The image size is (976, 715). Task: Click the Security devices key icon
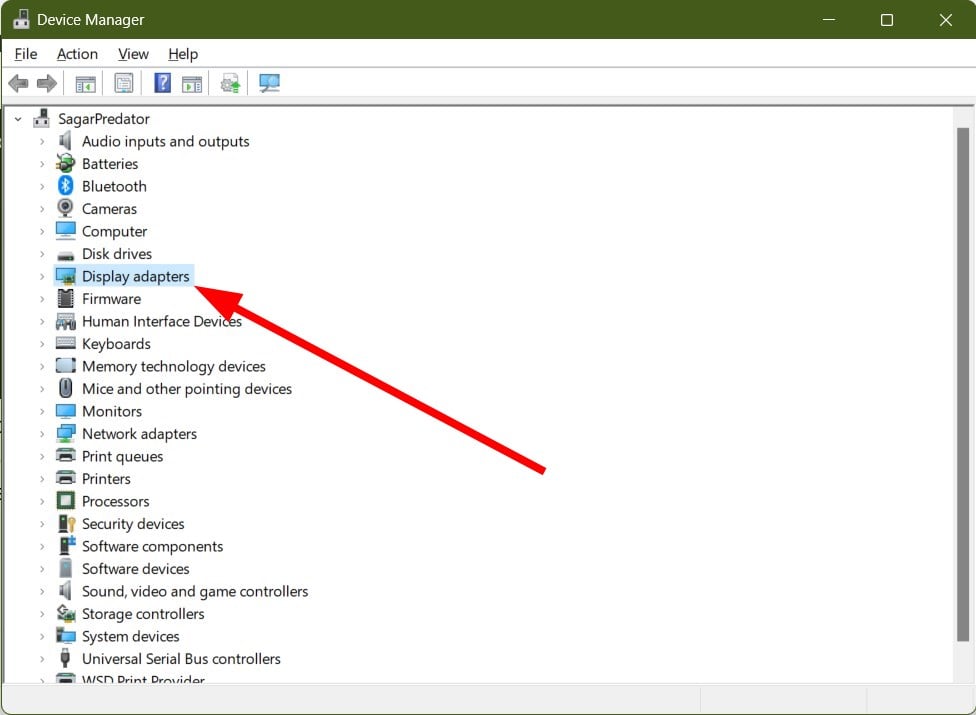[x=66, y=523]
